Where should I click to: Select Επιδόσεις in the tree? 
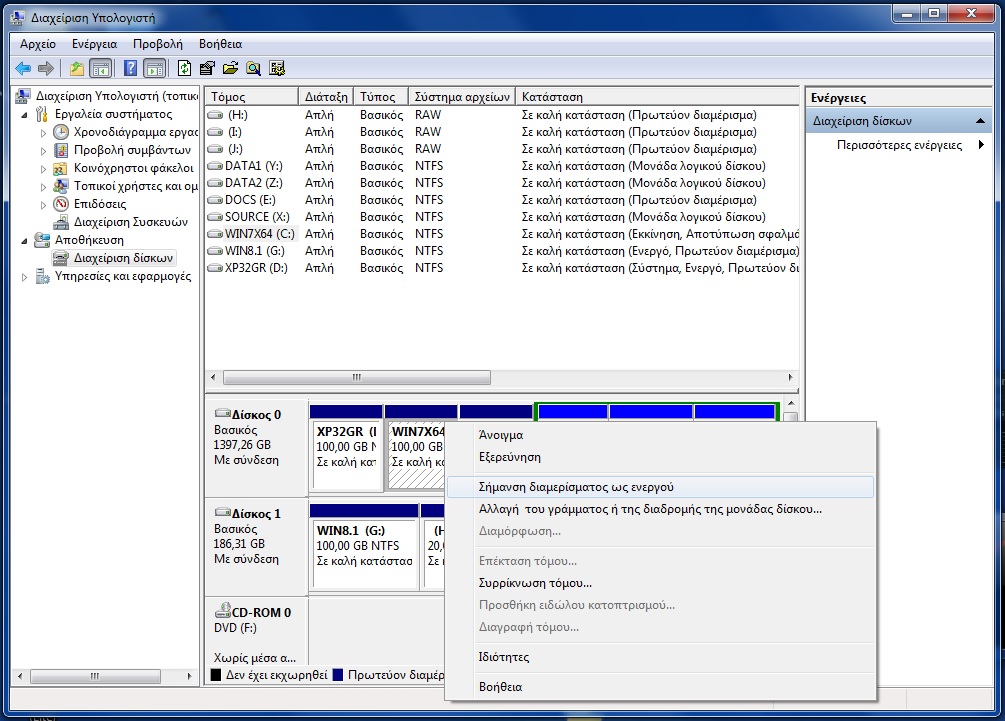[100, 204]
